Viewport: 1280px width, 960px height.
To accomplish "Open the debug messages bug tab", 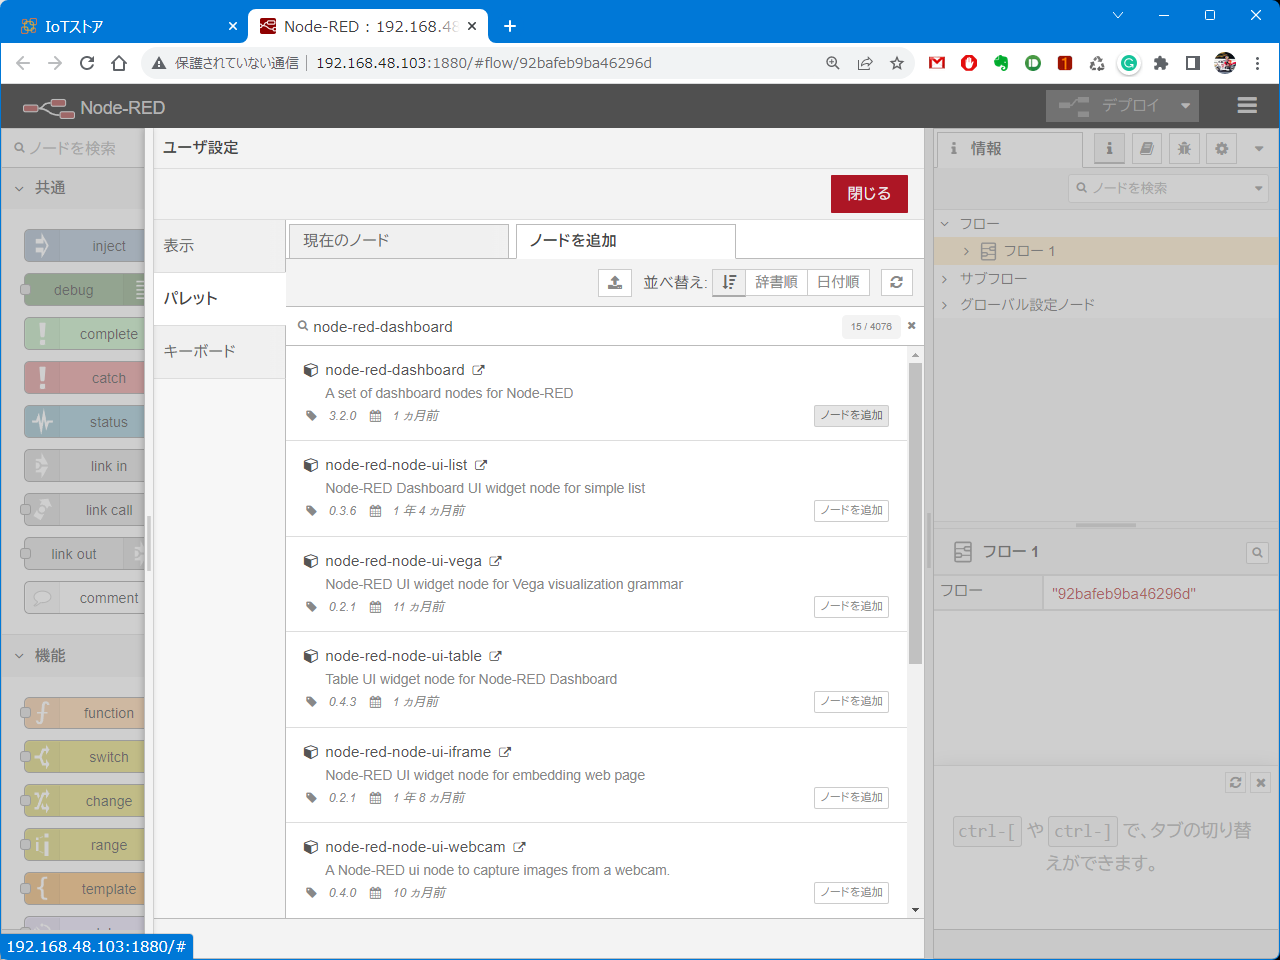I will (x=1184, y=148).
